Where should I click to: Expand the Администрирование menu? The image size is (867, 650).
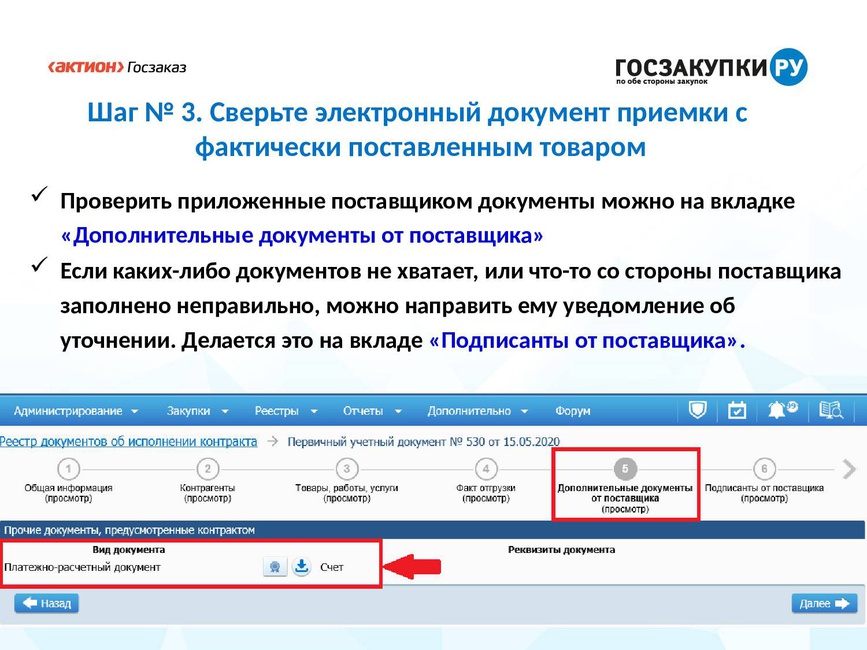[76, 411]
